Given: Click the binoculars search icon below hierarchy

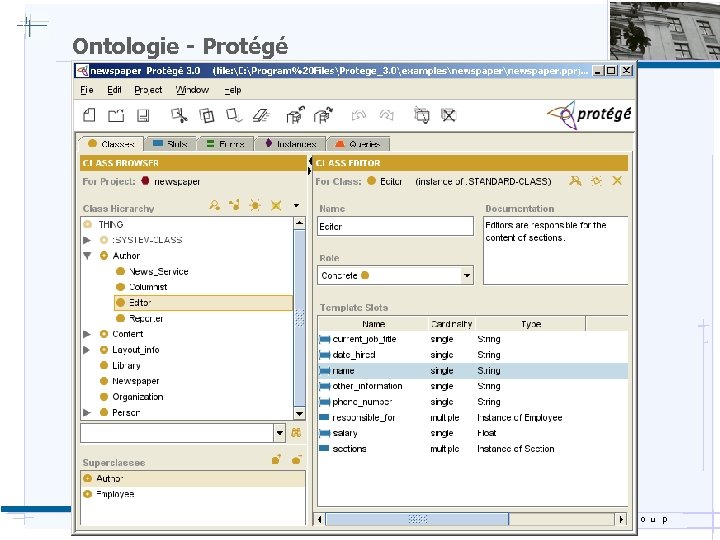Looking at the screenshot, I should click(296, 432).
